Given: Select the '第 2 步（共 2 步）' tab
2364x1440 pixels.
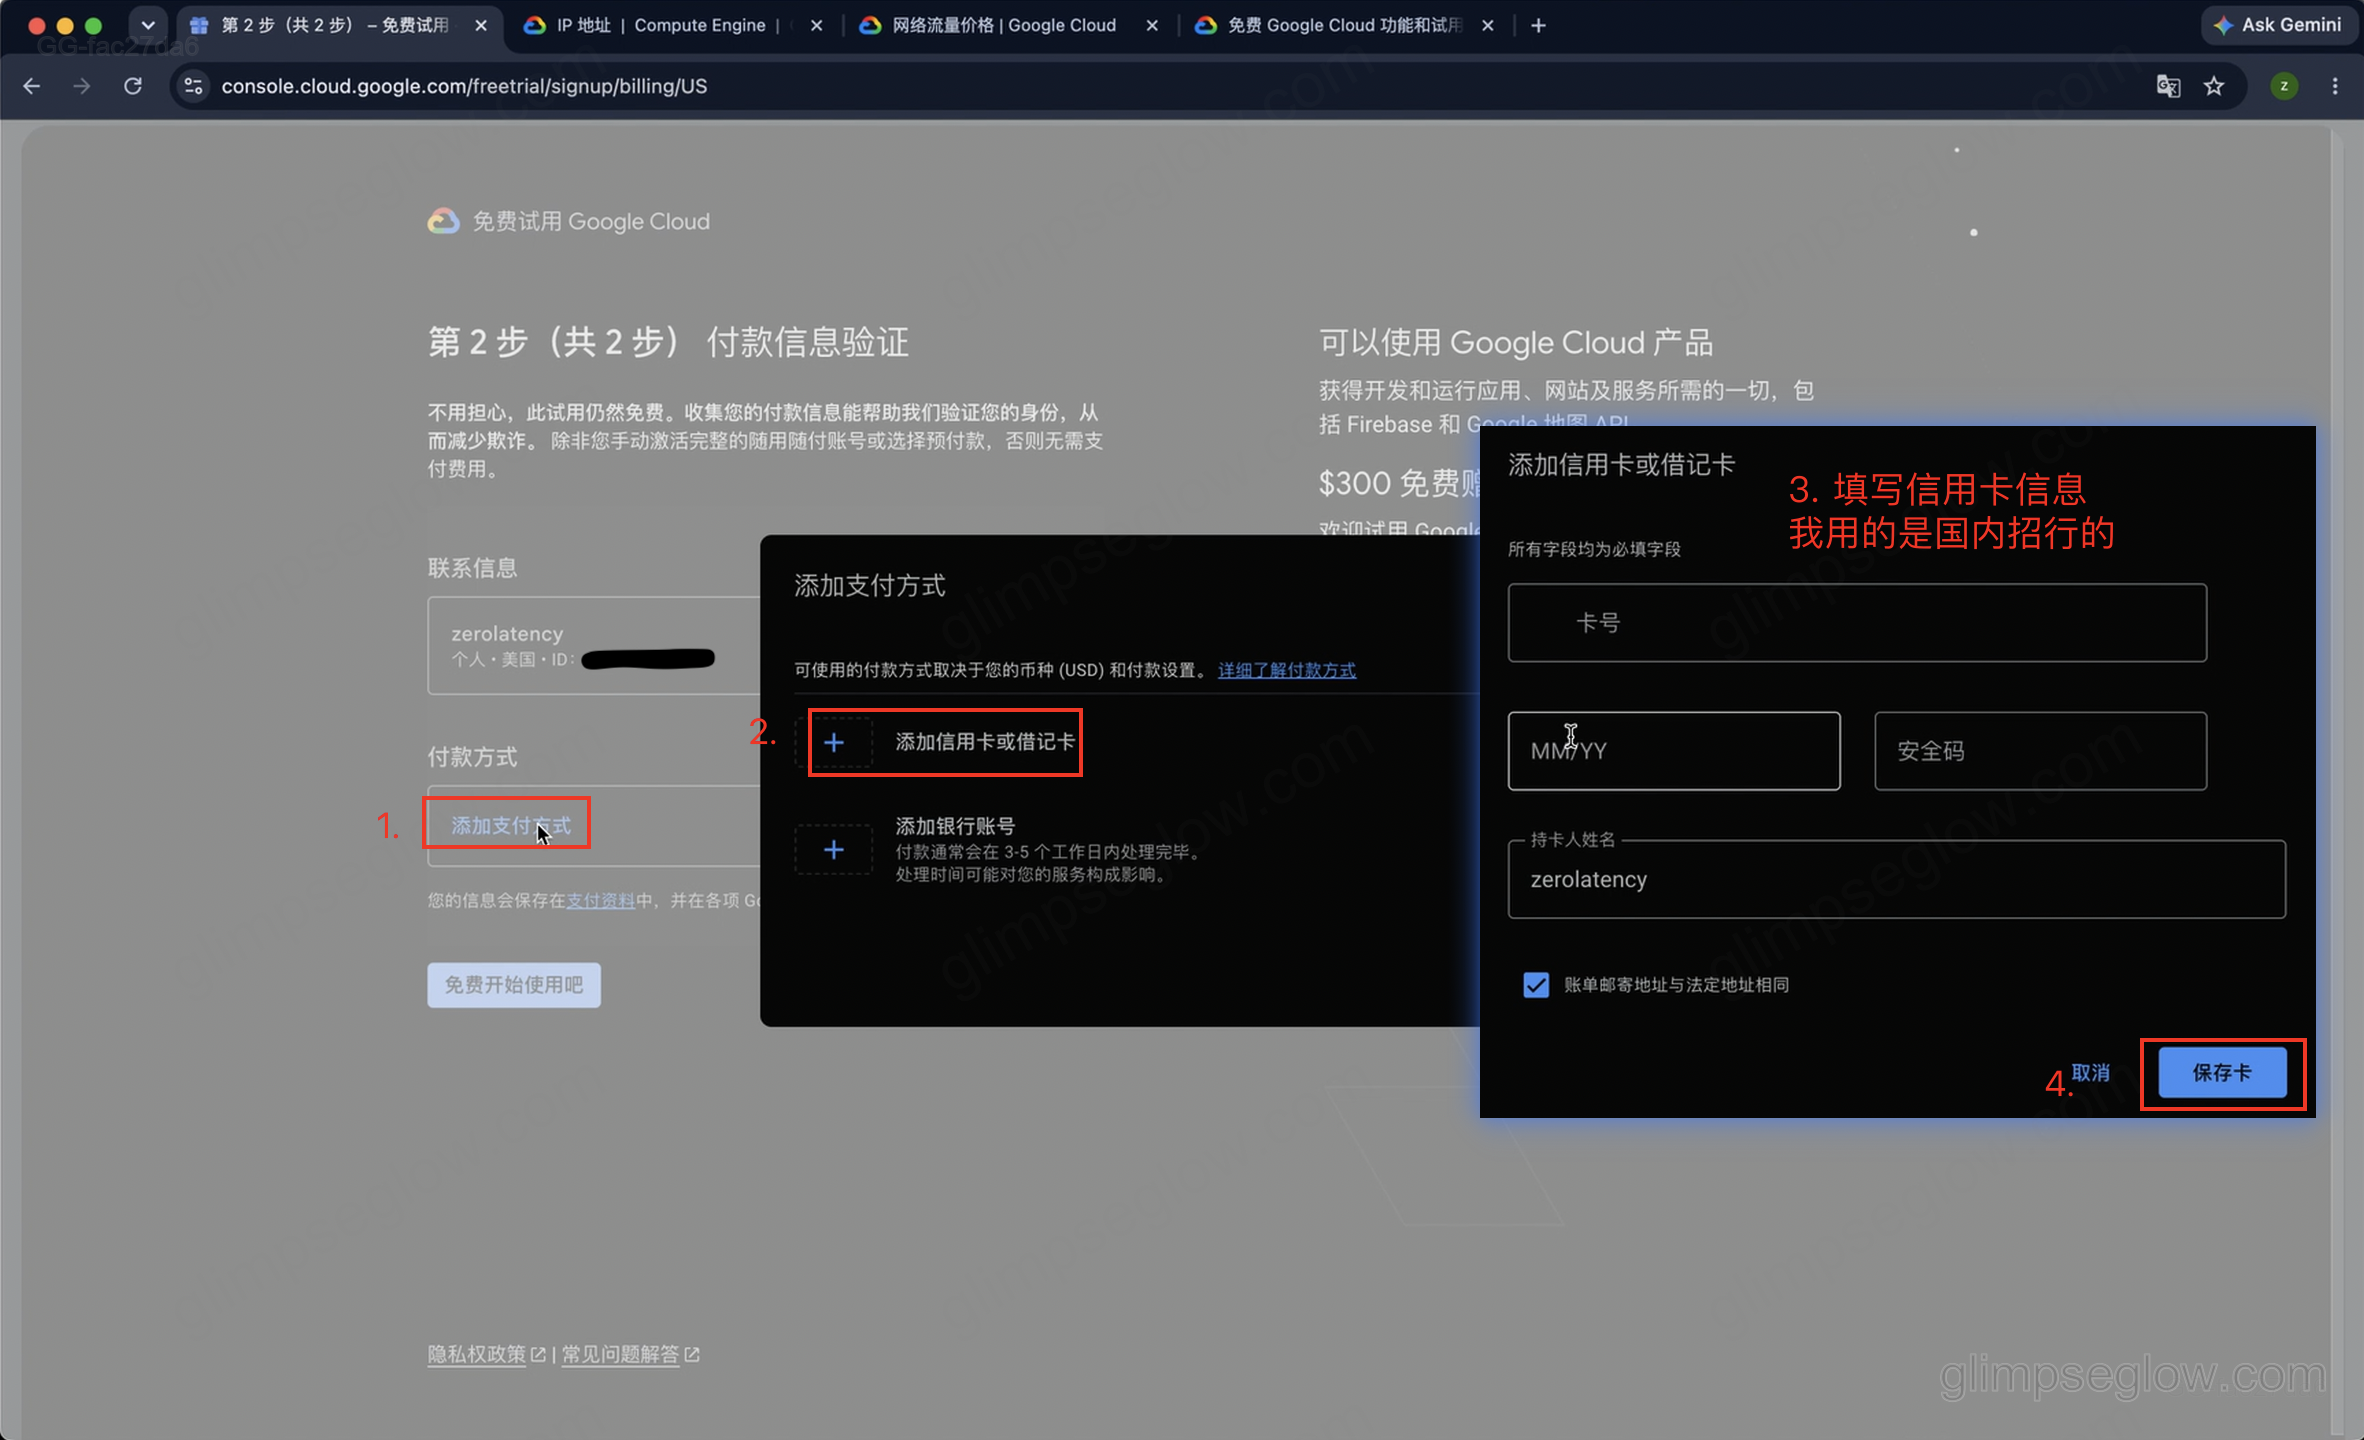Looking at the screenshot, I should coord(334,25).
